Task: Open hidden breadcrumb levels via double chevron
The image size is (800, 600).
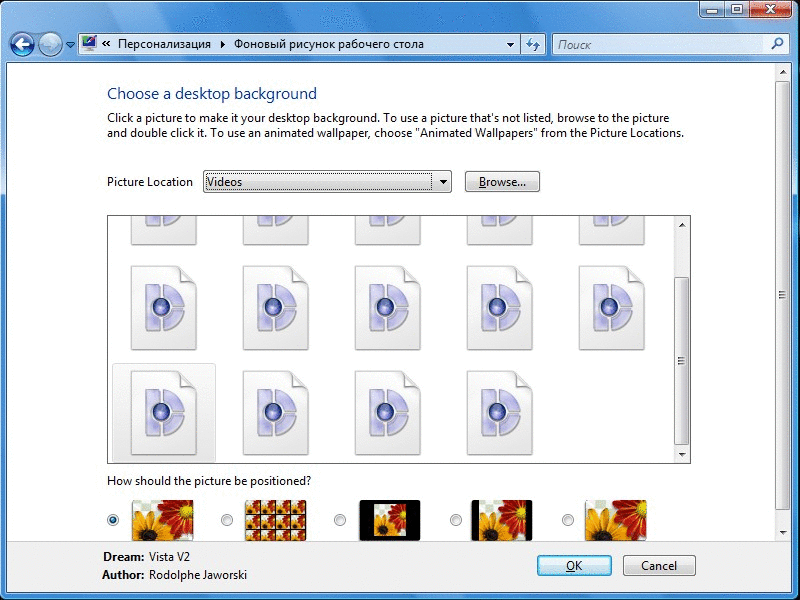Action: point(106,44)
